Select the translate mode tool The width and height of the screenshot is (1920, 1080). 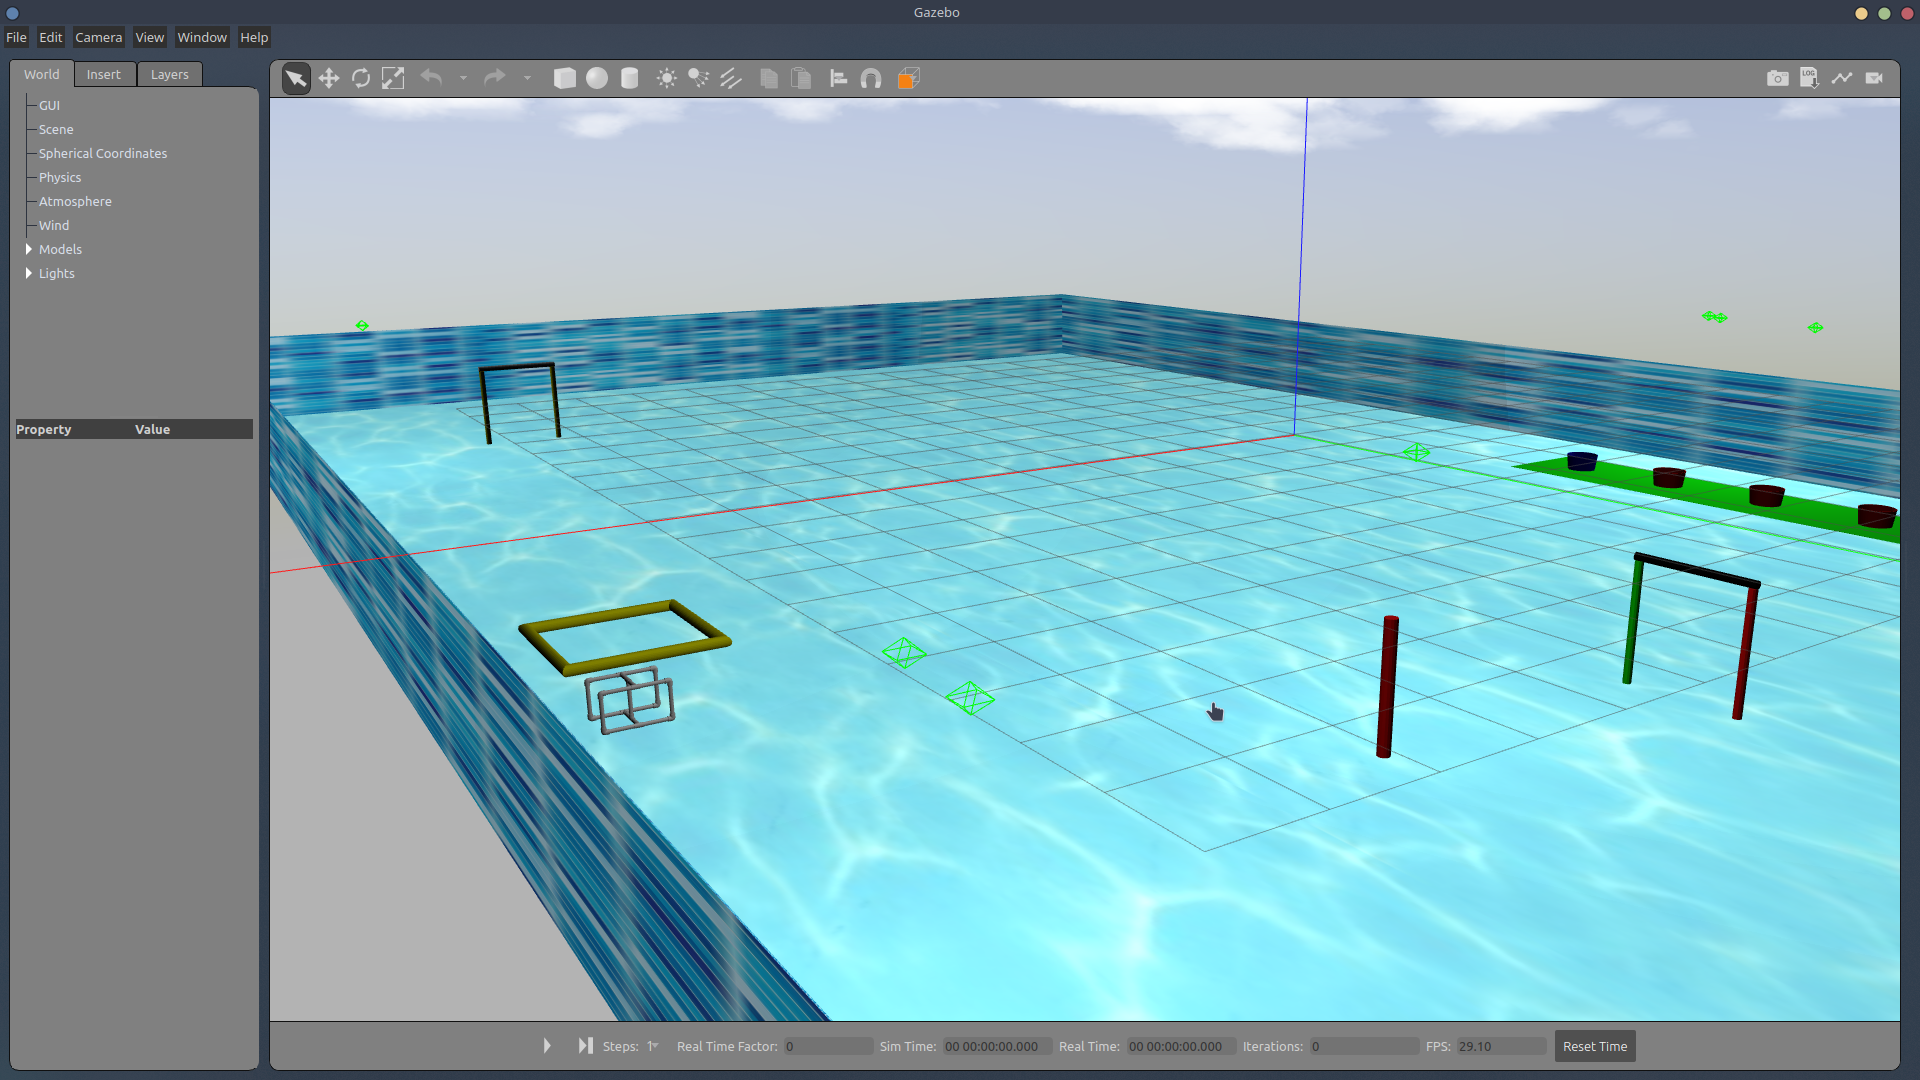pos(329,78)
